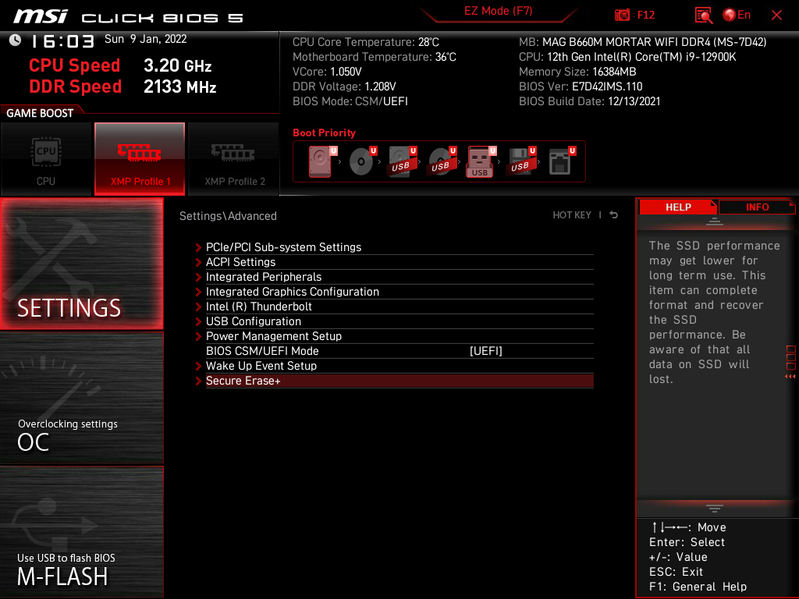Enable XMP Profile 2
Screen dimensions: 799x599
click(234, 159)
